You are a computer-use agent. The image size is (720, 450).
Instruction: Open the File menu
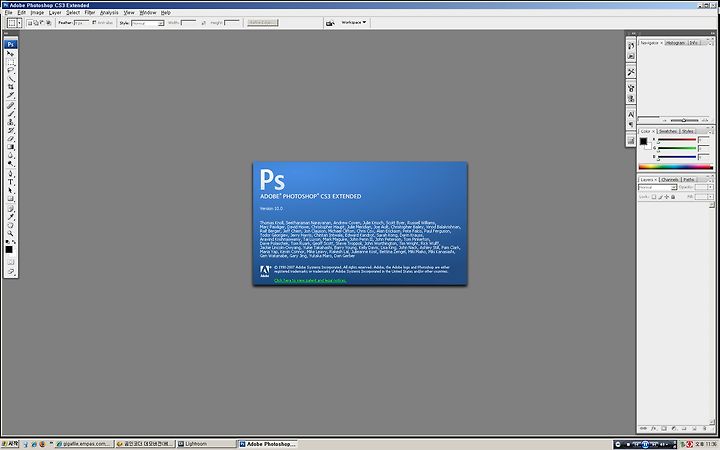(9, 13)
